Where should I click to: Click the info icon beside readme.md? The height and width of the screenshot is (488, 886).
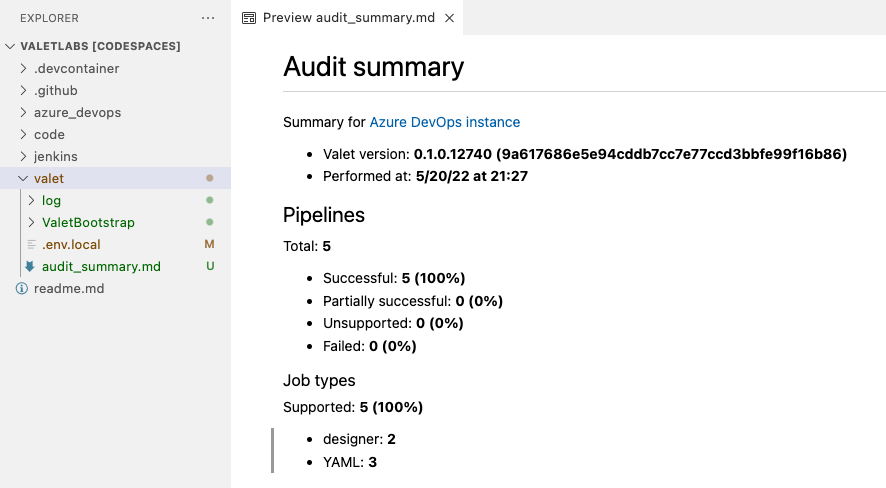click(21, 289)
